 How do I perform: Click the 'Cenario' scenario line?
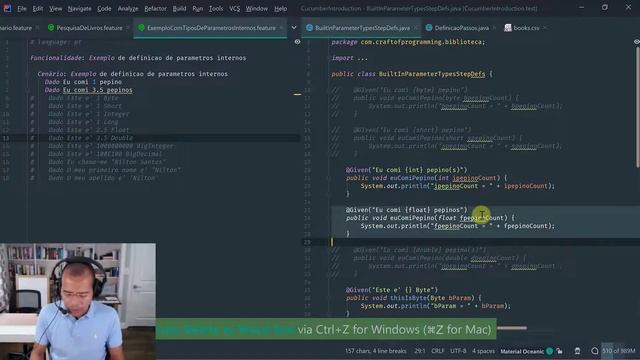[133, 74]
